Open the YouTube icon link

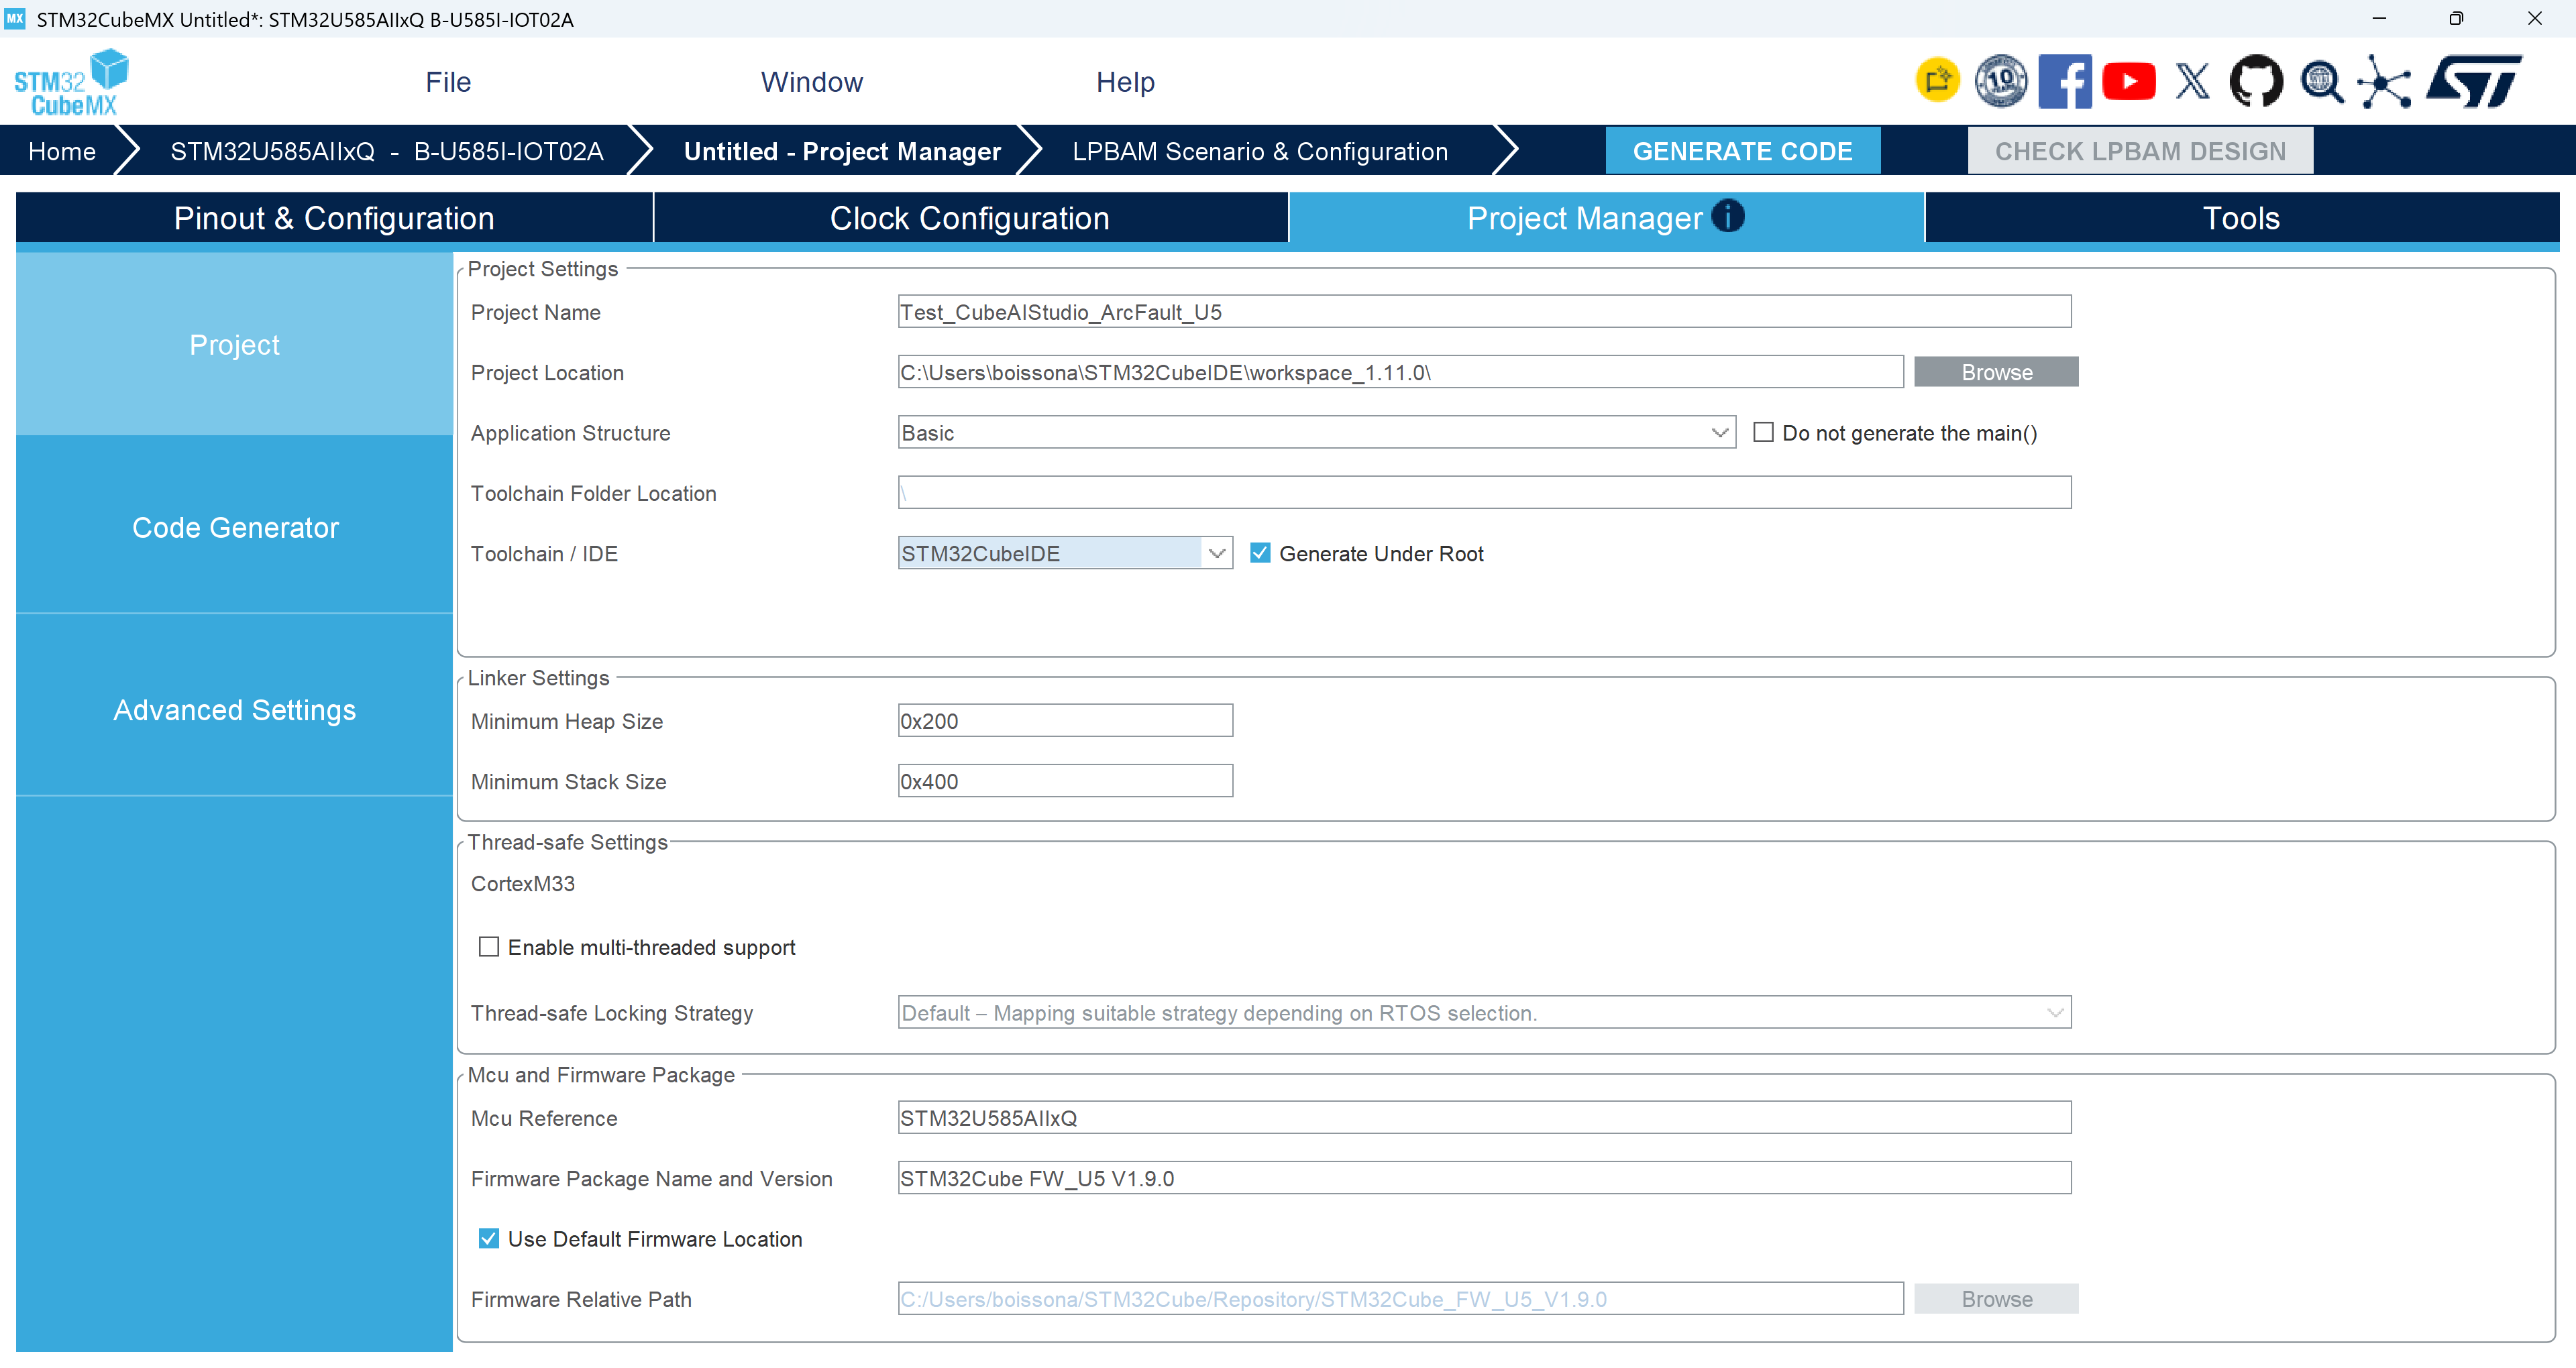[x=2128, y=81]
